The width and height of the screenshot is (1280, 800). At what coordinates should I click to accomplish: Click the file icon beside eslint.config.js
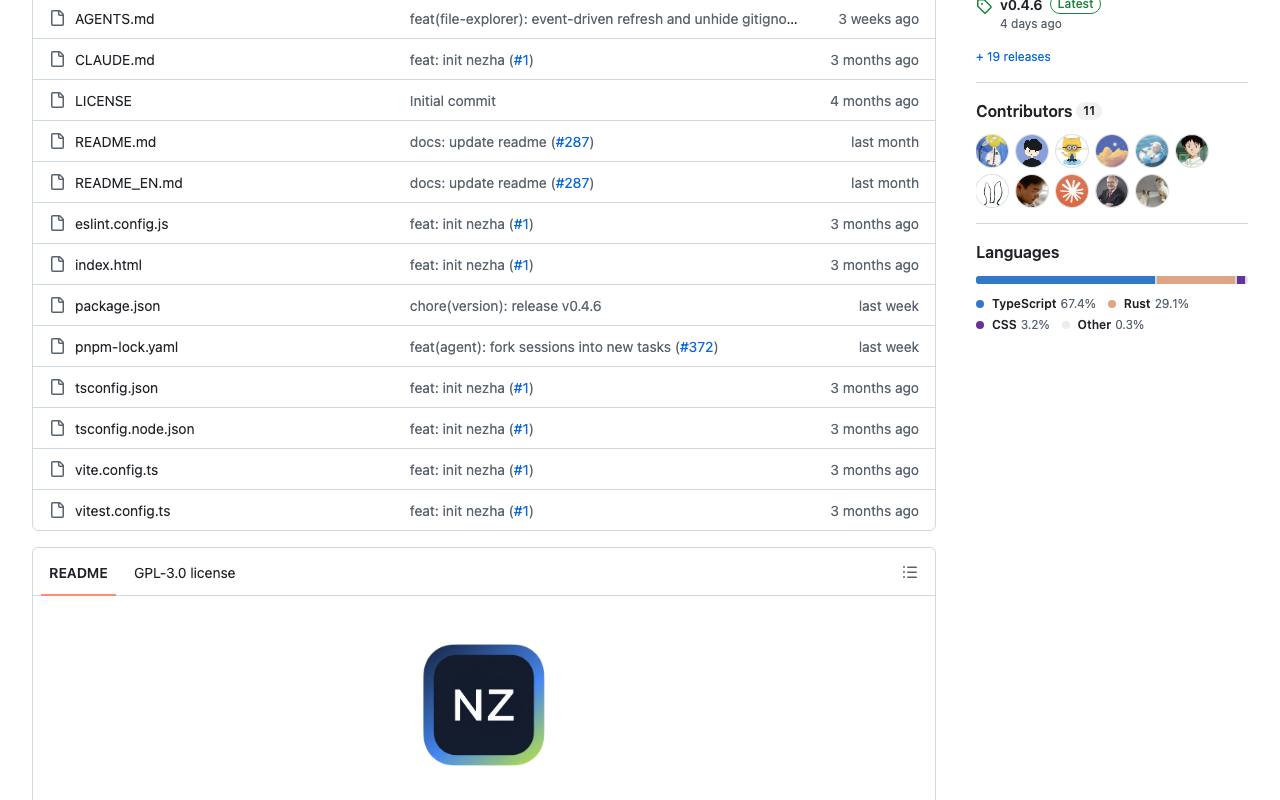(x=57, y=224)
